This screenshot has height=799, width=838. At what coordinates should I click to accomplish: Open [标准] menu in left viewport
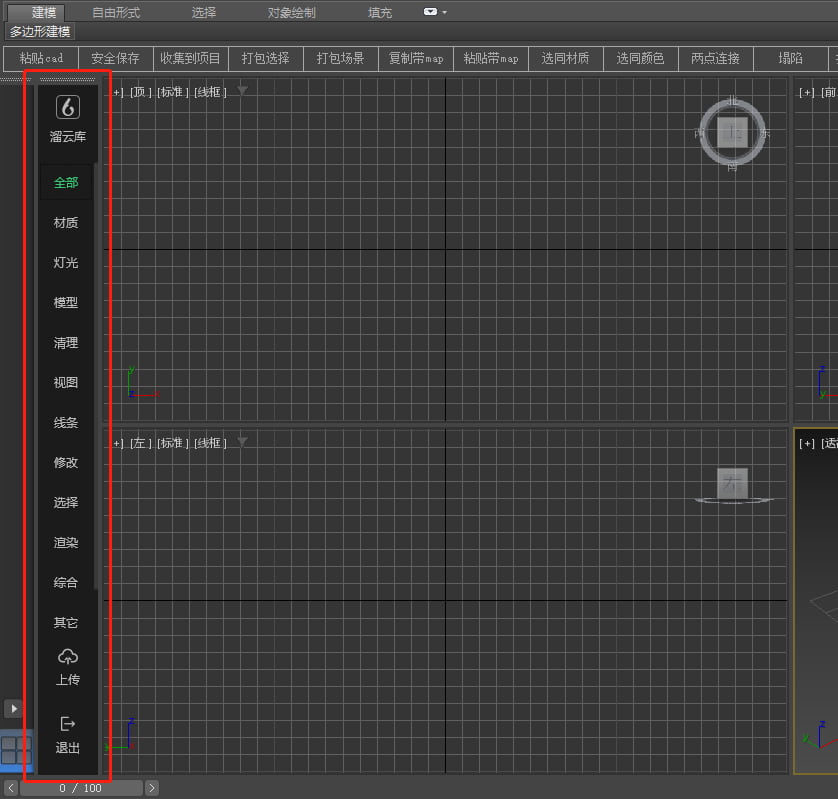pos(173,443)
